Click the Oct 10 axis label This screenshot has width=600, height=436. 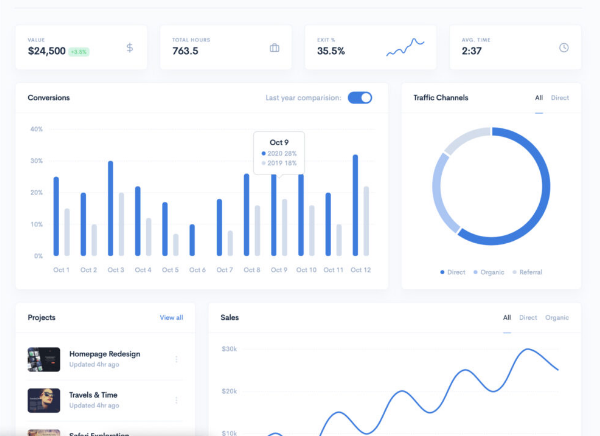coord(306,270)
